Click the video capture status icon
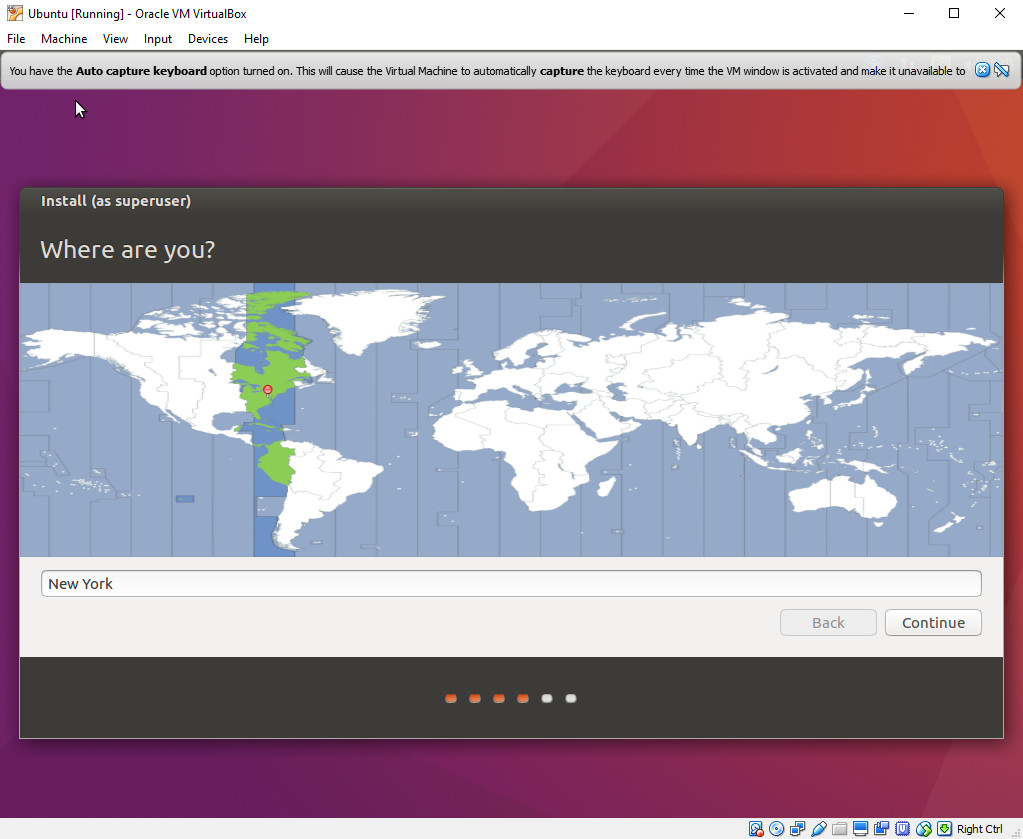 click(881, 829)
